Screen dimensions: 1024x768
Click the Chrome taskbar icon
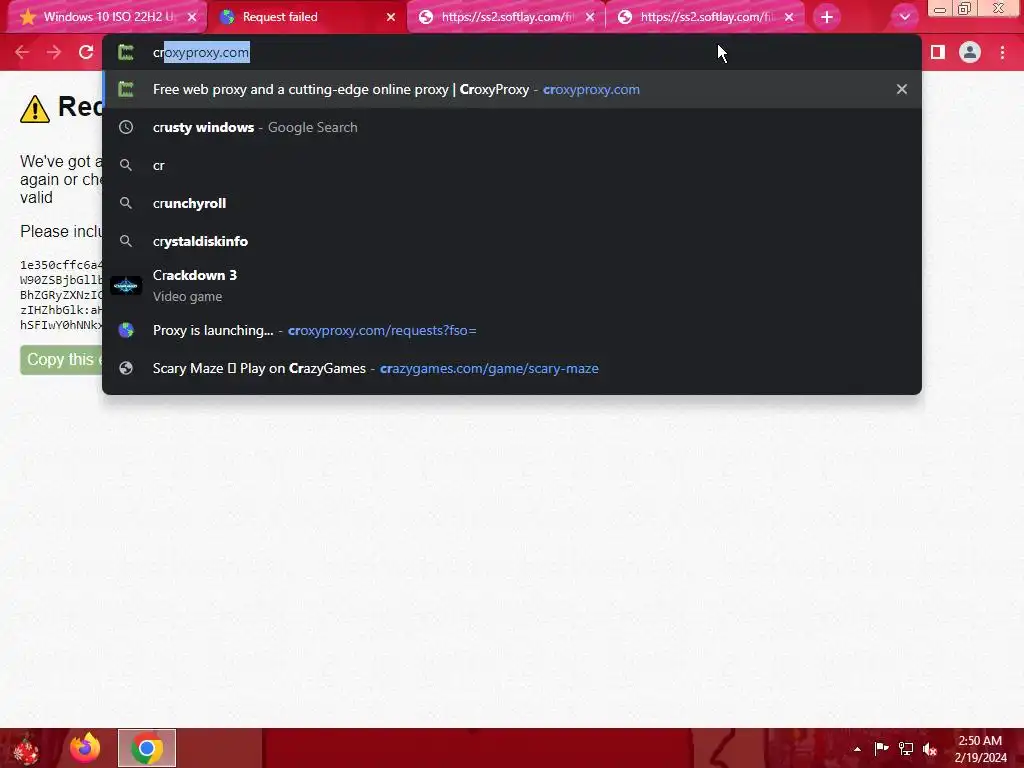pyautogui.click(x=147, y=748)
